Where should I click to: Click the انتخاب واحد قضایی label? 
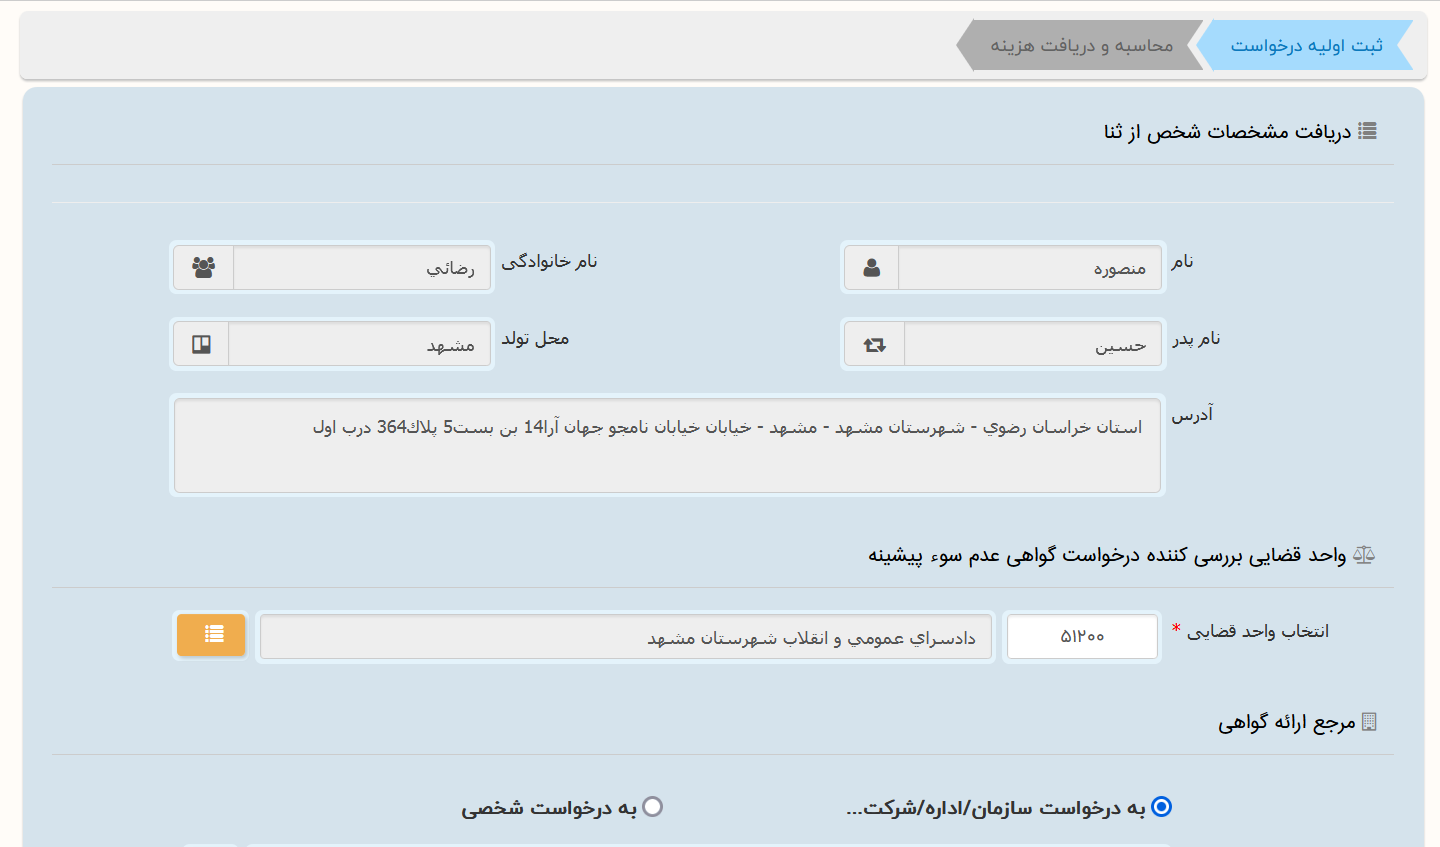pyautogui.click(x=1257, y=632)
